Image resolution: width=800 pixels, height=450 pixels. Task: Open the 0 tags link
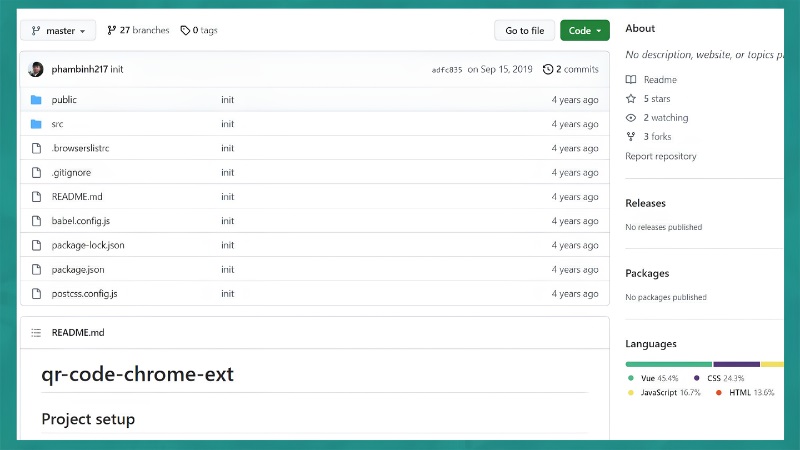(199, 30)
